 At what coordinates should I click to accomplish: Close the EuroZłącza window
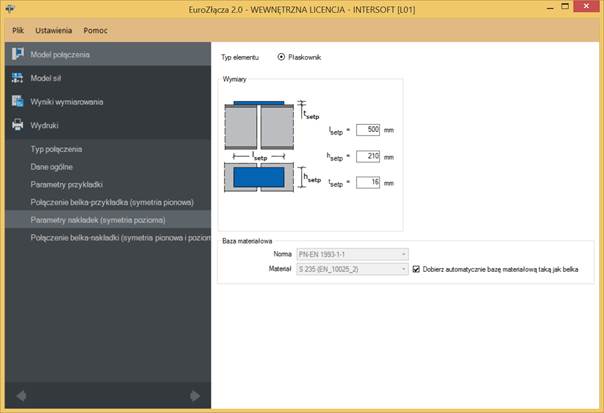click(586, 6)
